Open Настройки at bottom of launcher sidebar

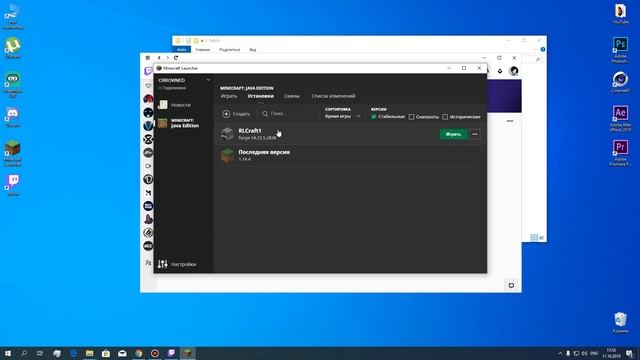(x=177, y=264)
